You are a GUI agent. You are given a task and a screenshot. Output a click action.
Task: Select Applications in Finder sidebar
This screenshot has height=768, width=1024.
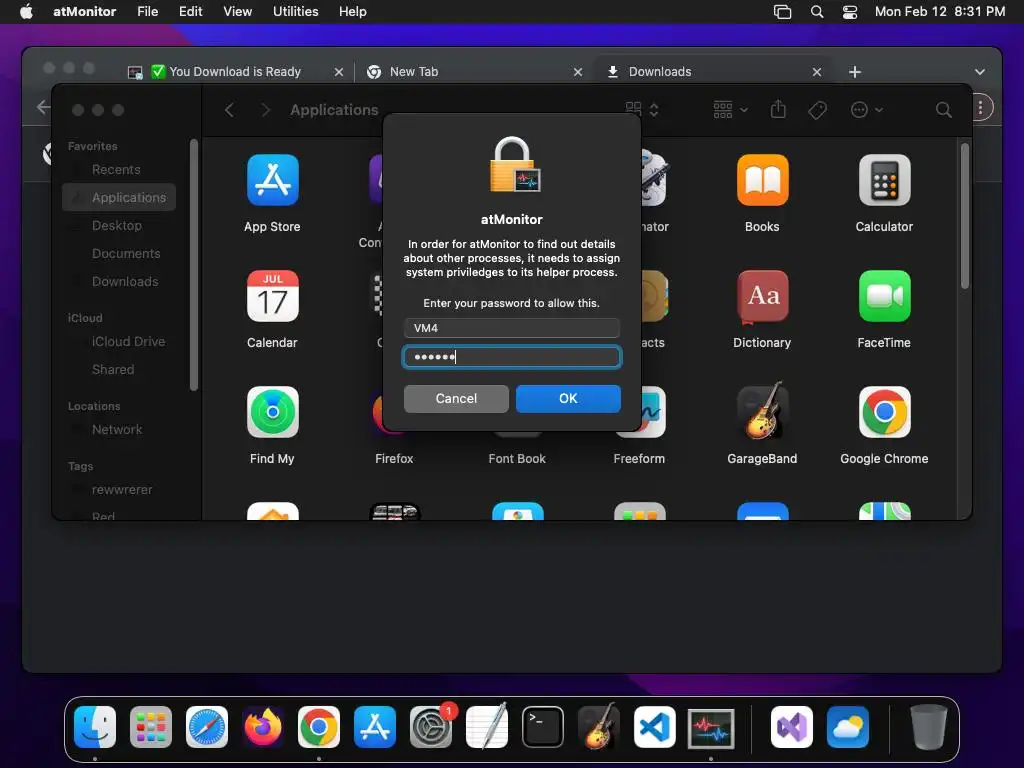[118, 197]
